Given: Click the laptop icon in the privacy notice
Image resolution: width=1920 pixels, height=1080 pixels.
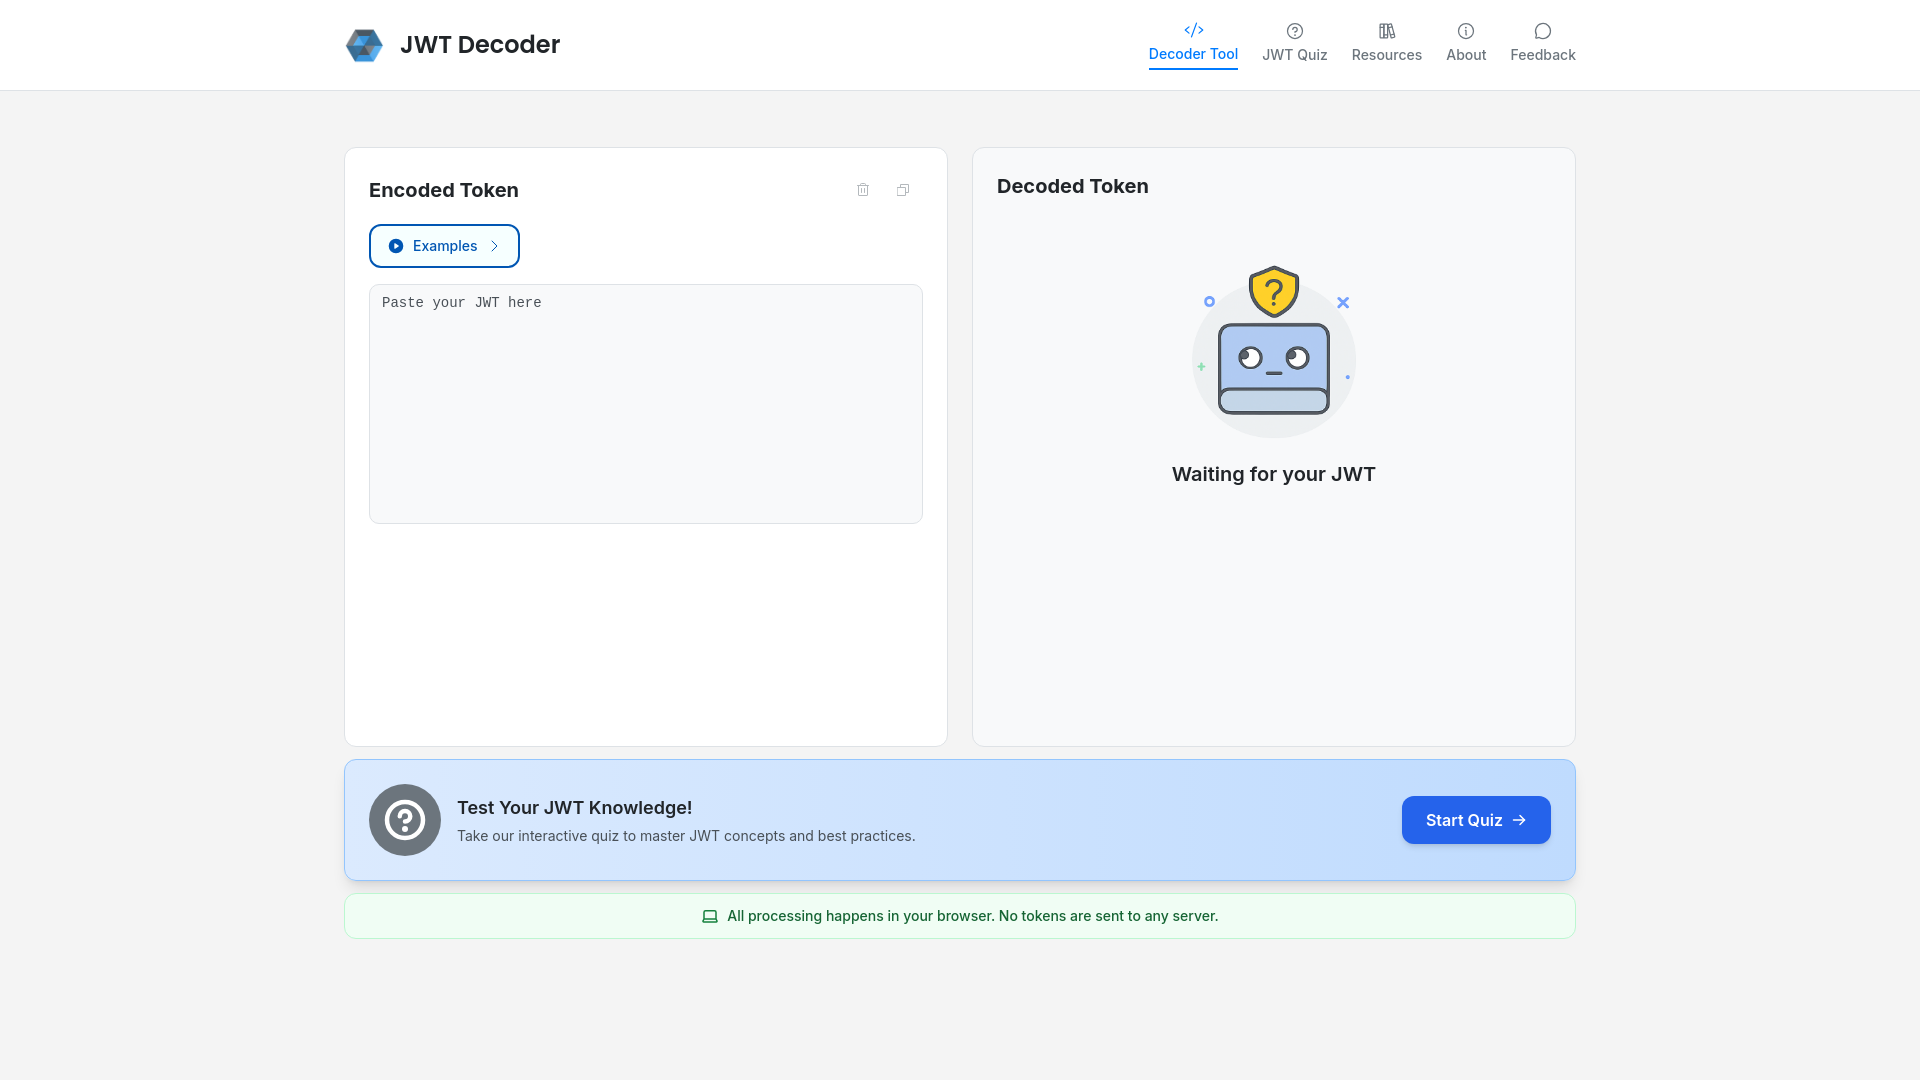Looking at the screenshot, I should 710,916.
